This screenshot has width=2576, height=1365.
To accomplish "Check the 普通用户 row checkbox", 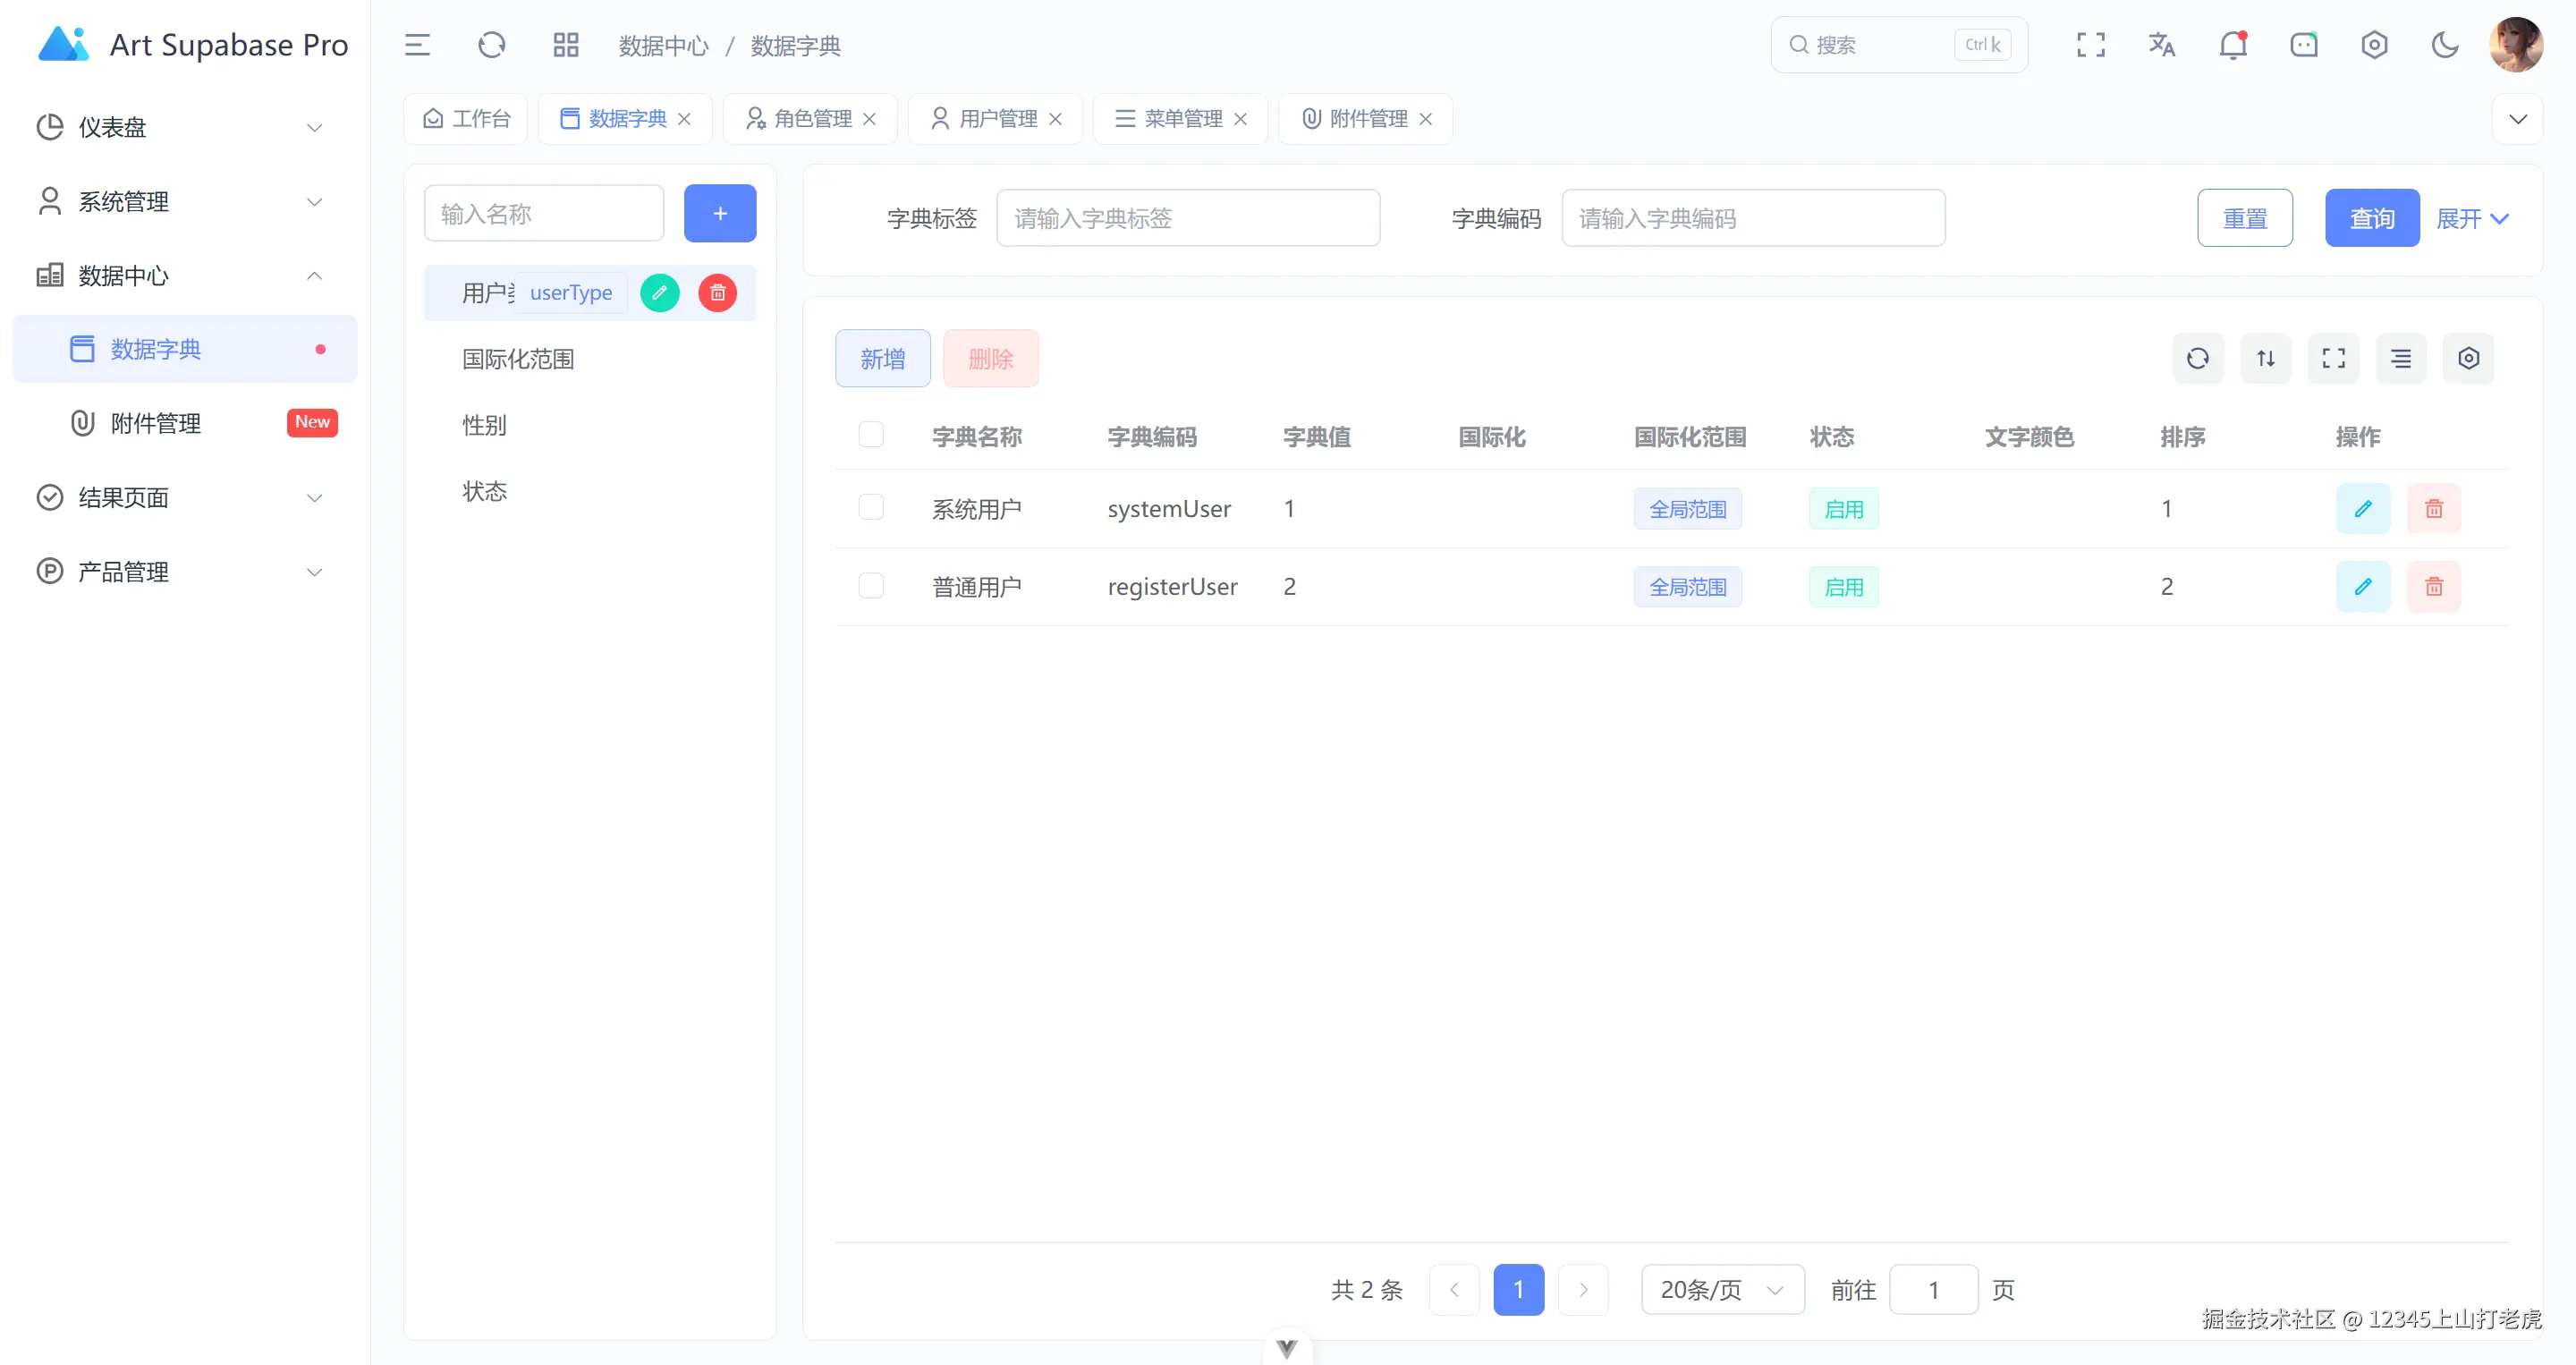I will tap(871, 585).
